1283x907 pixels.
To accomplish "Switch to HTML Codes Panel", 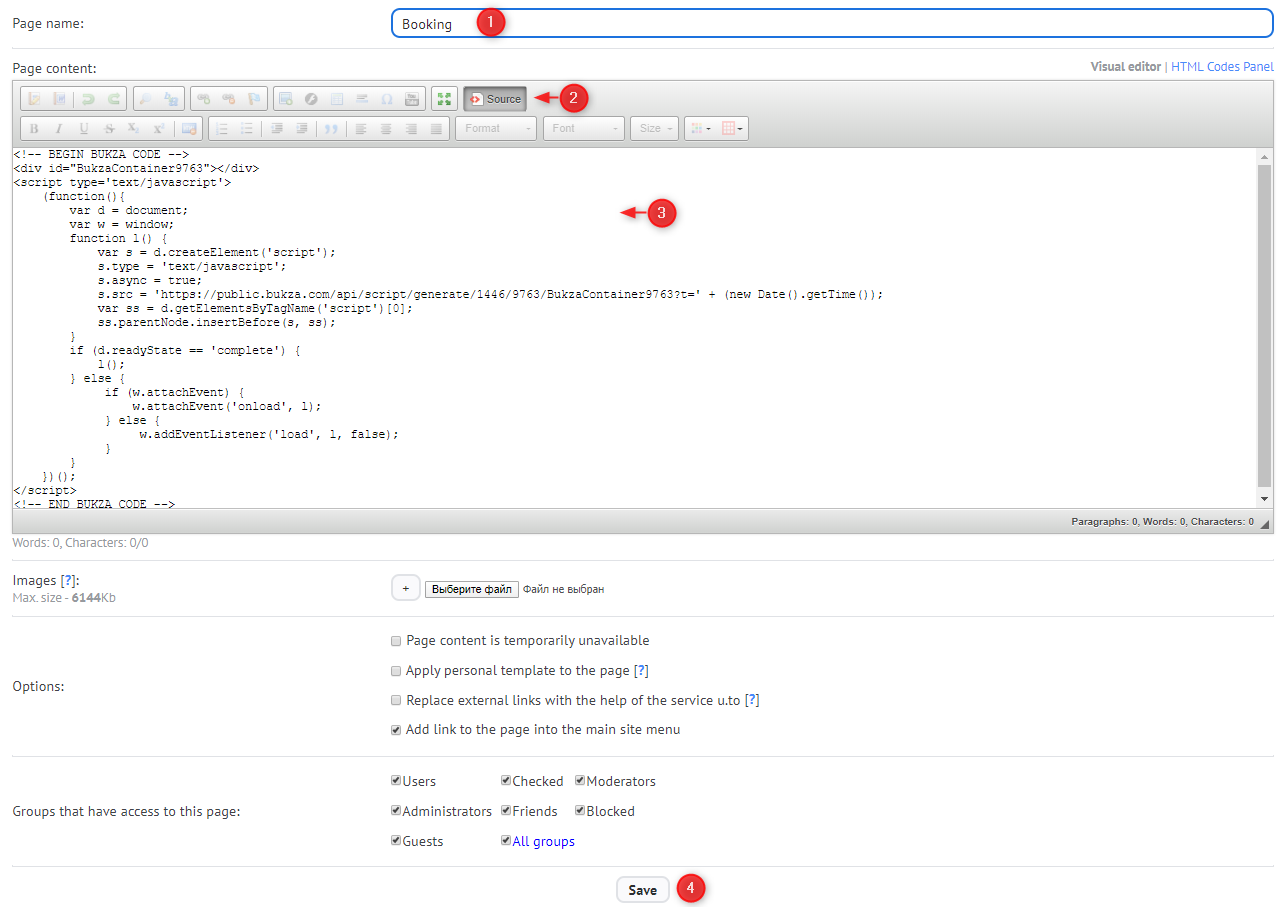I will click(x=1222, y=67).
